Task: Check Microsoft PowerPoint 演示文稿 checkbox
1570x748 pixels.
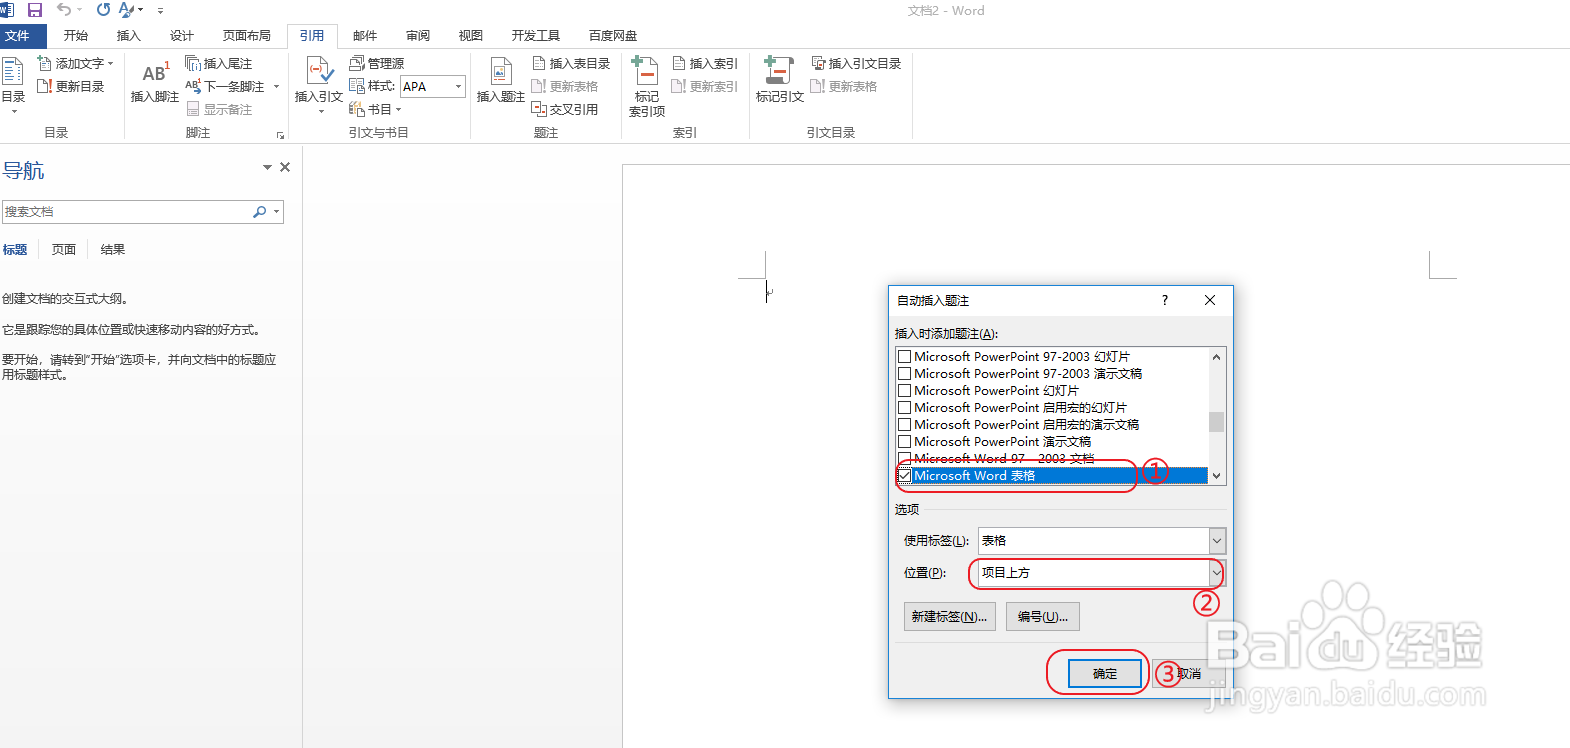Action: [904, 441]
